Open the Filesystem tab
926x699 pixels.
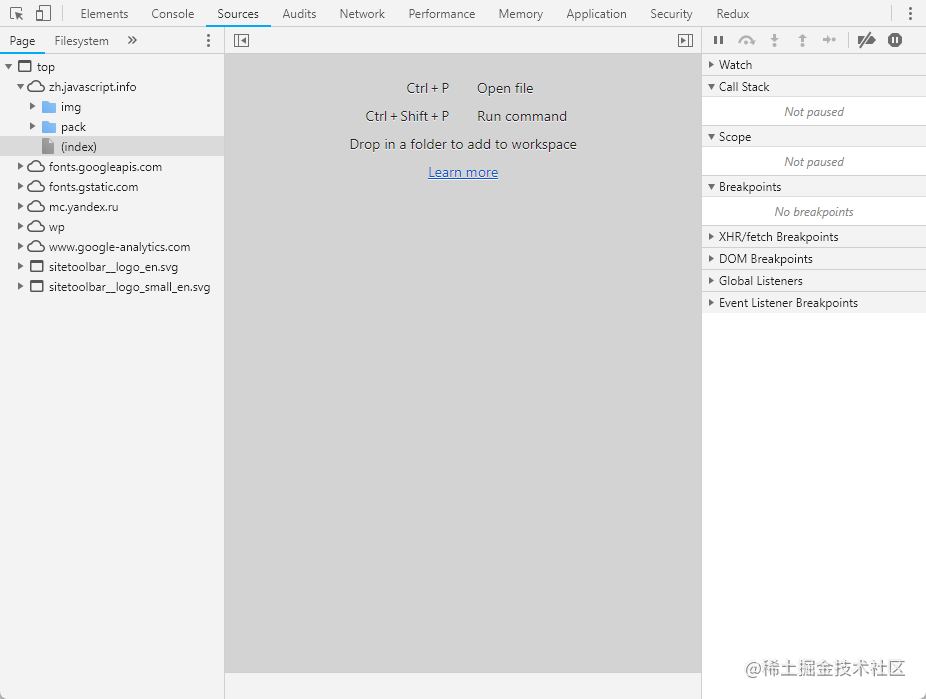81,40
